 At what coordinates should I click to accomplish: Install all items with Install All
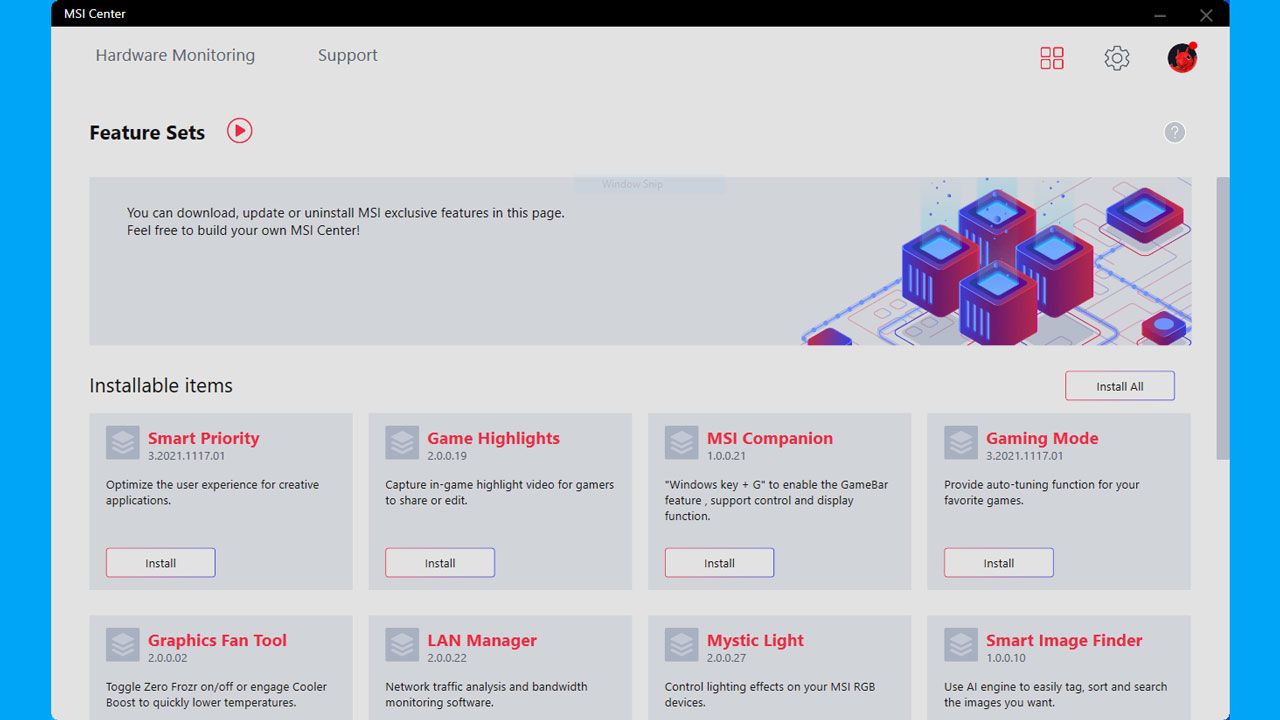point(1120,386)
